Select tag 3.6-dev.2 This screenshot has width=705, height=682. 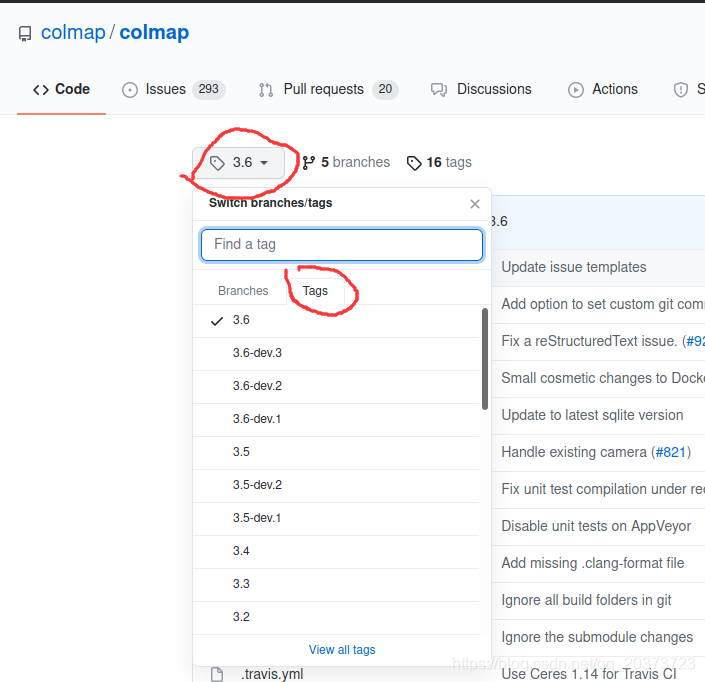(336, 387)
